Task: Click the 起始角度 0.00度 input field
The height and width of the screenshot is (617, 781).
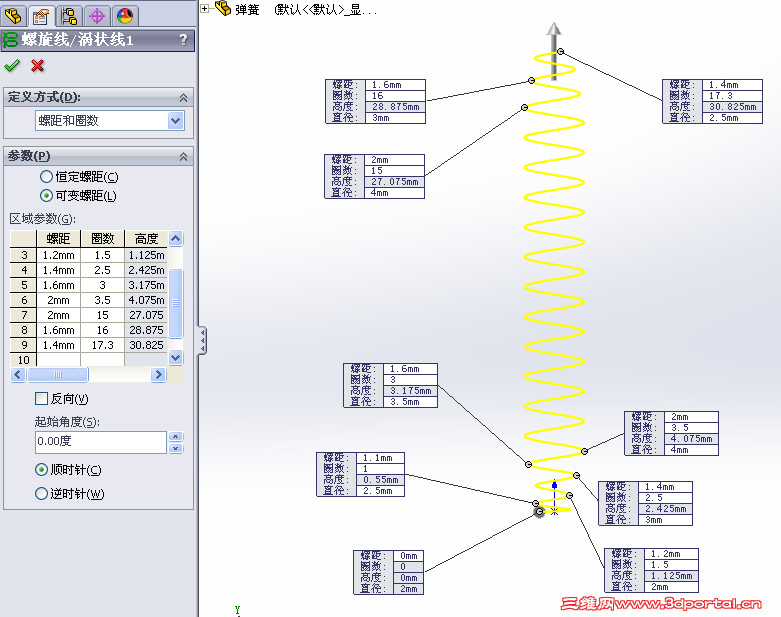Action: (101, 442)
